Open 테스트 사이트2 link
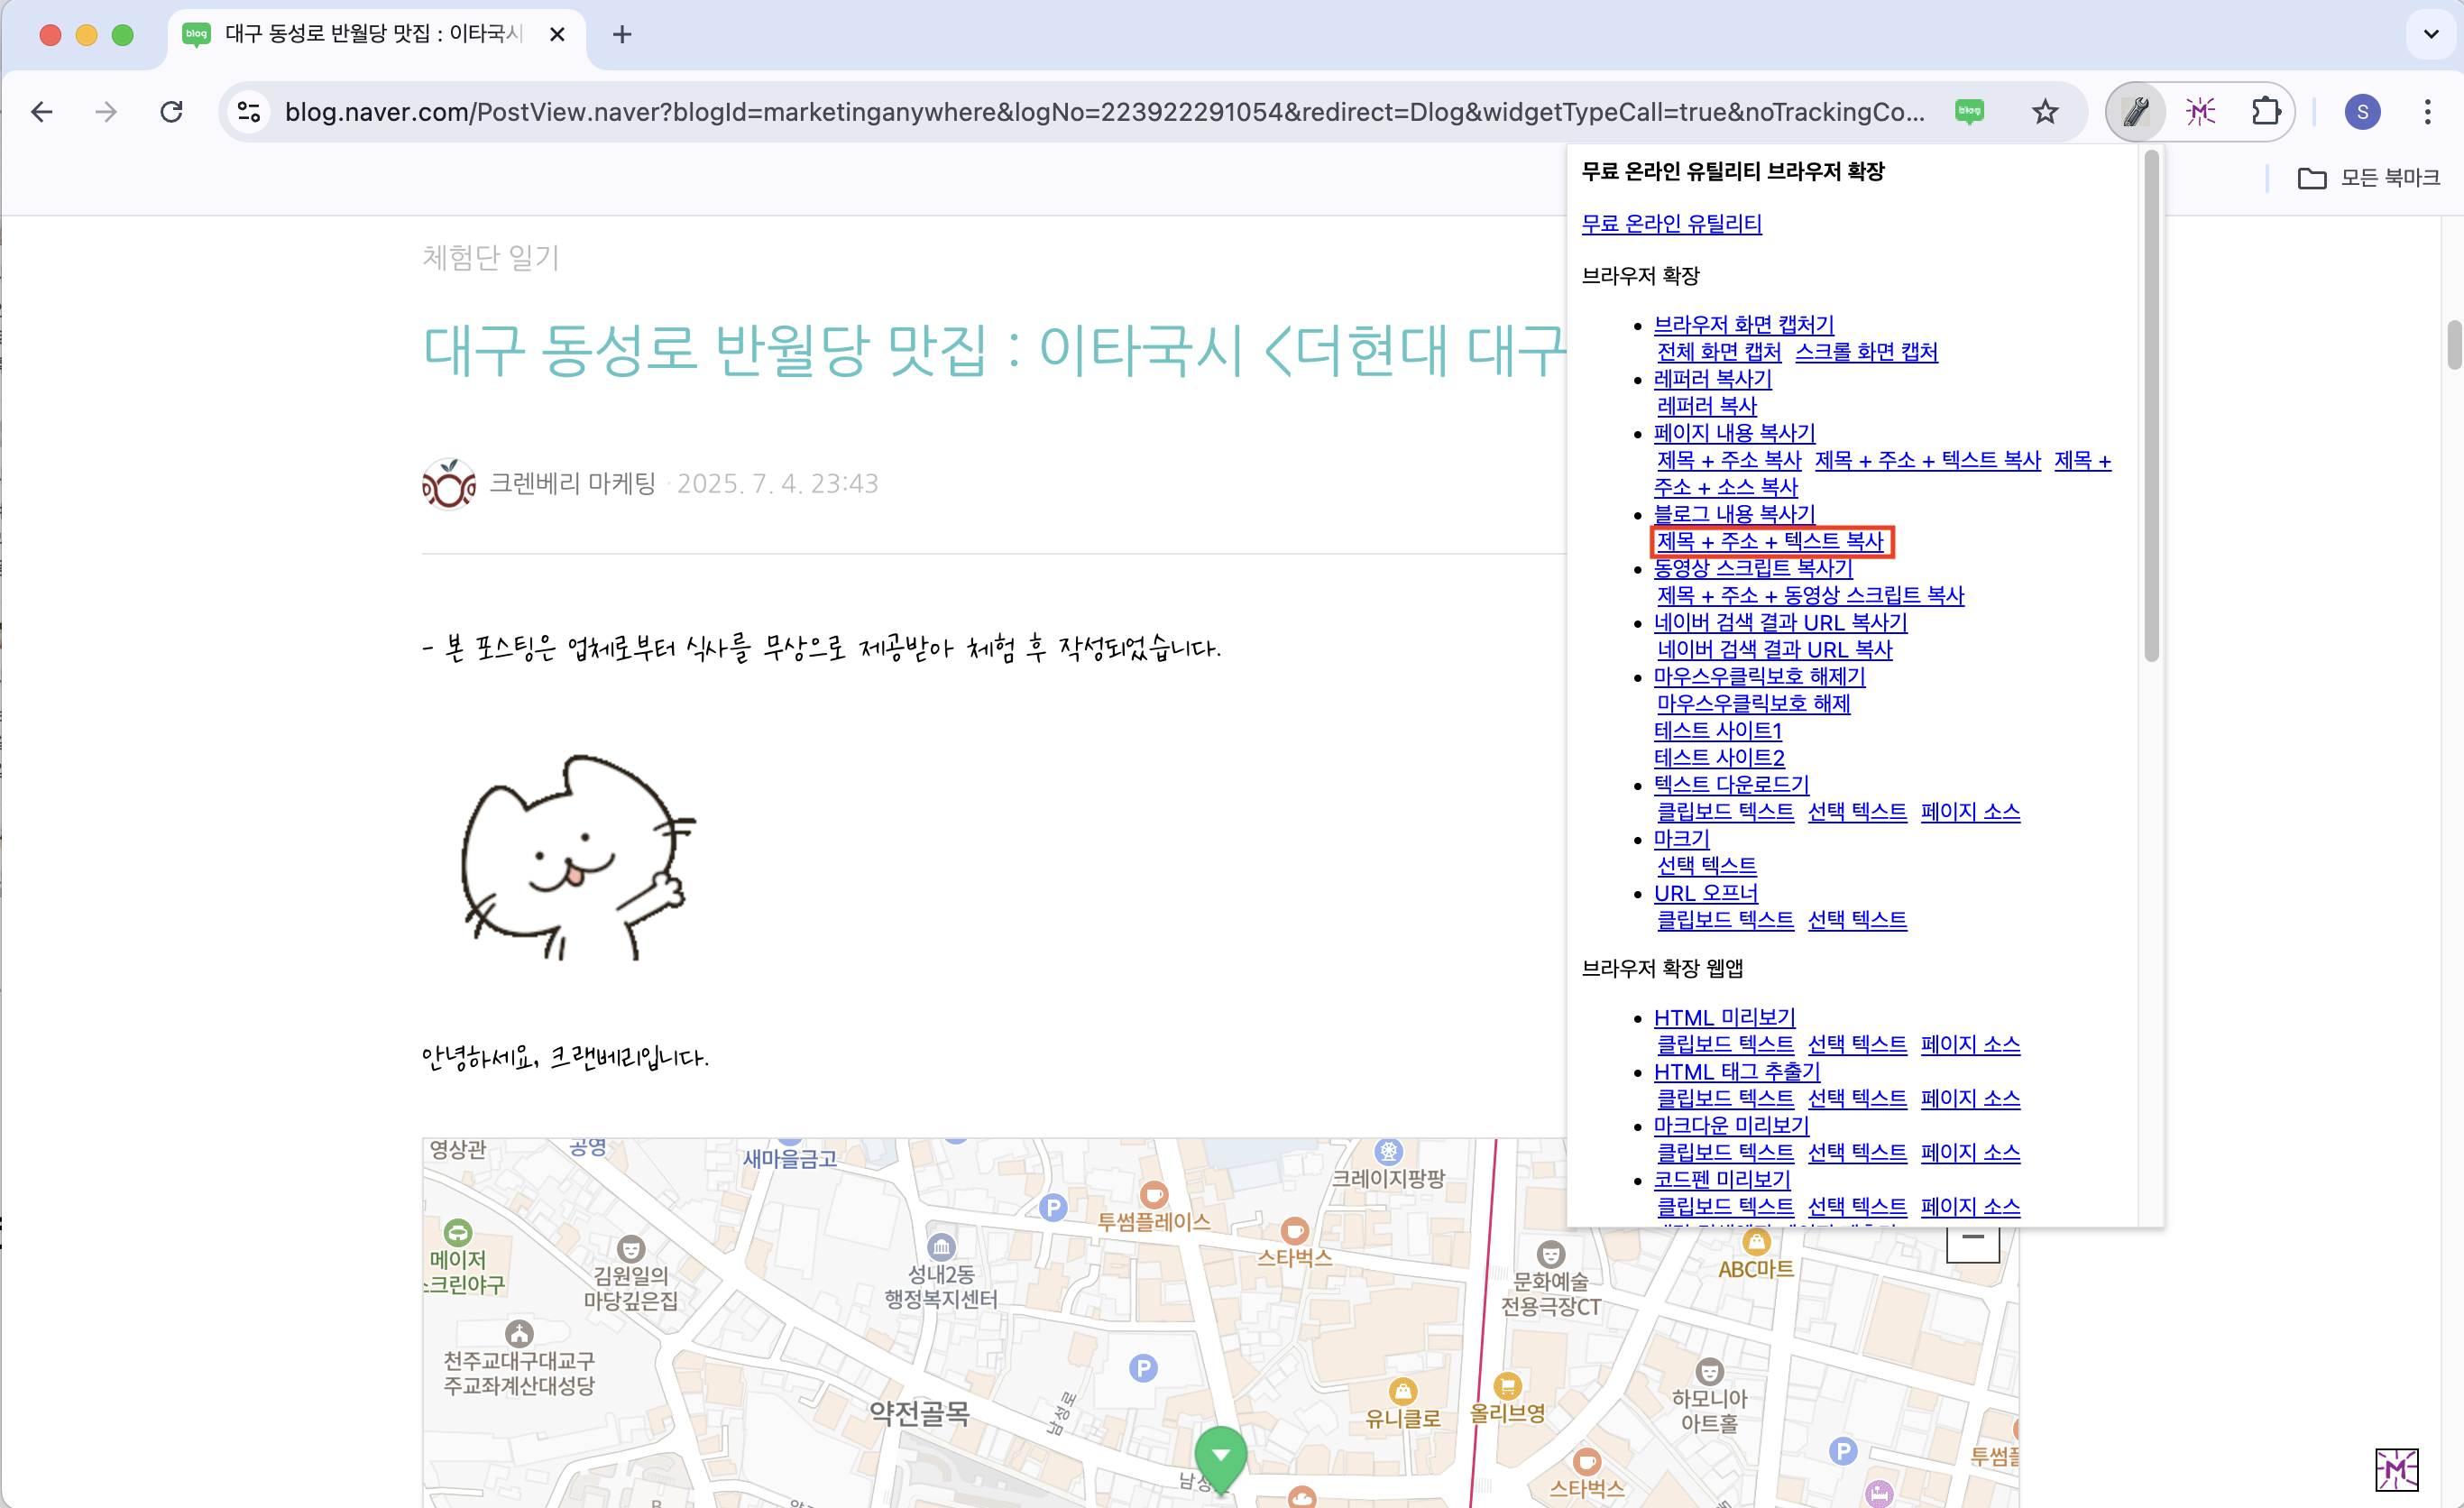2464x1508 pixels. coord(1718,758)
